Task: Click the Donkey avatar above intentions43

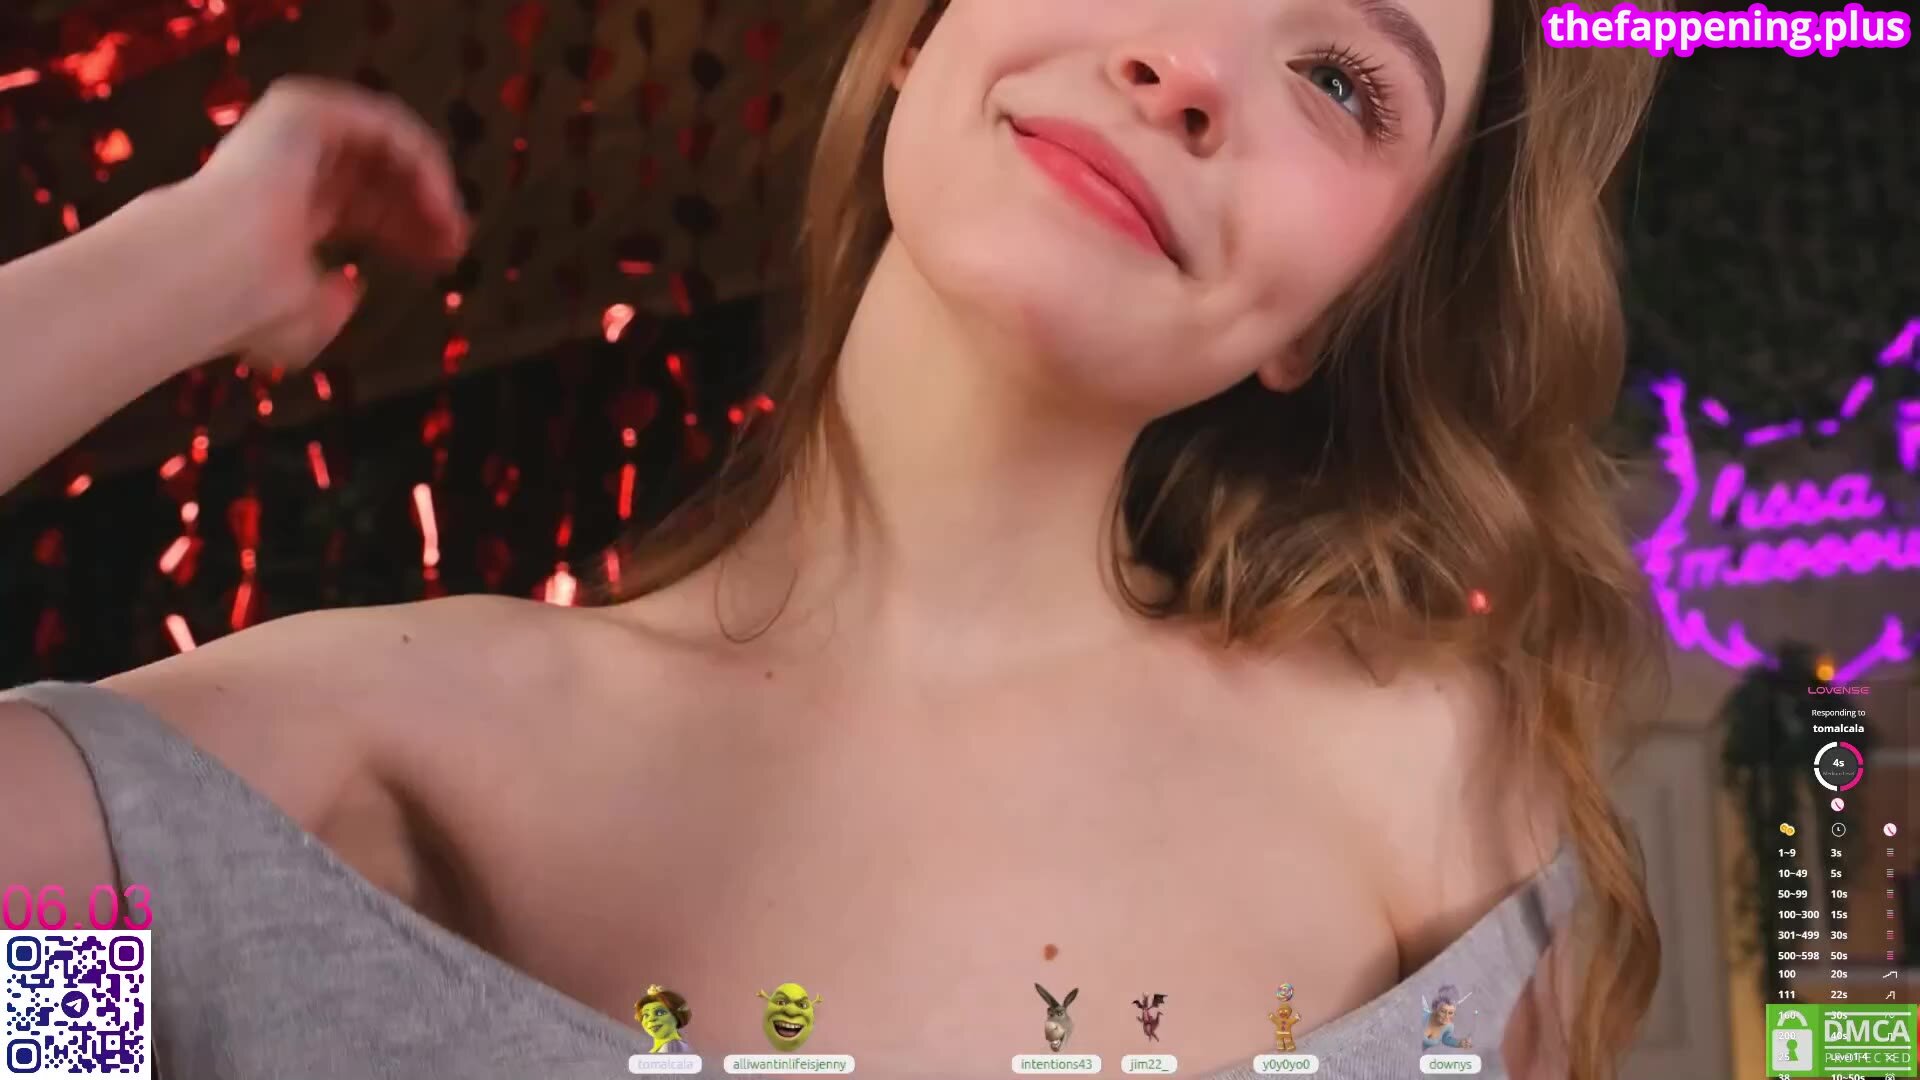Action: coord(1056,1016)
